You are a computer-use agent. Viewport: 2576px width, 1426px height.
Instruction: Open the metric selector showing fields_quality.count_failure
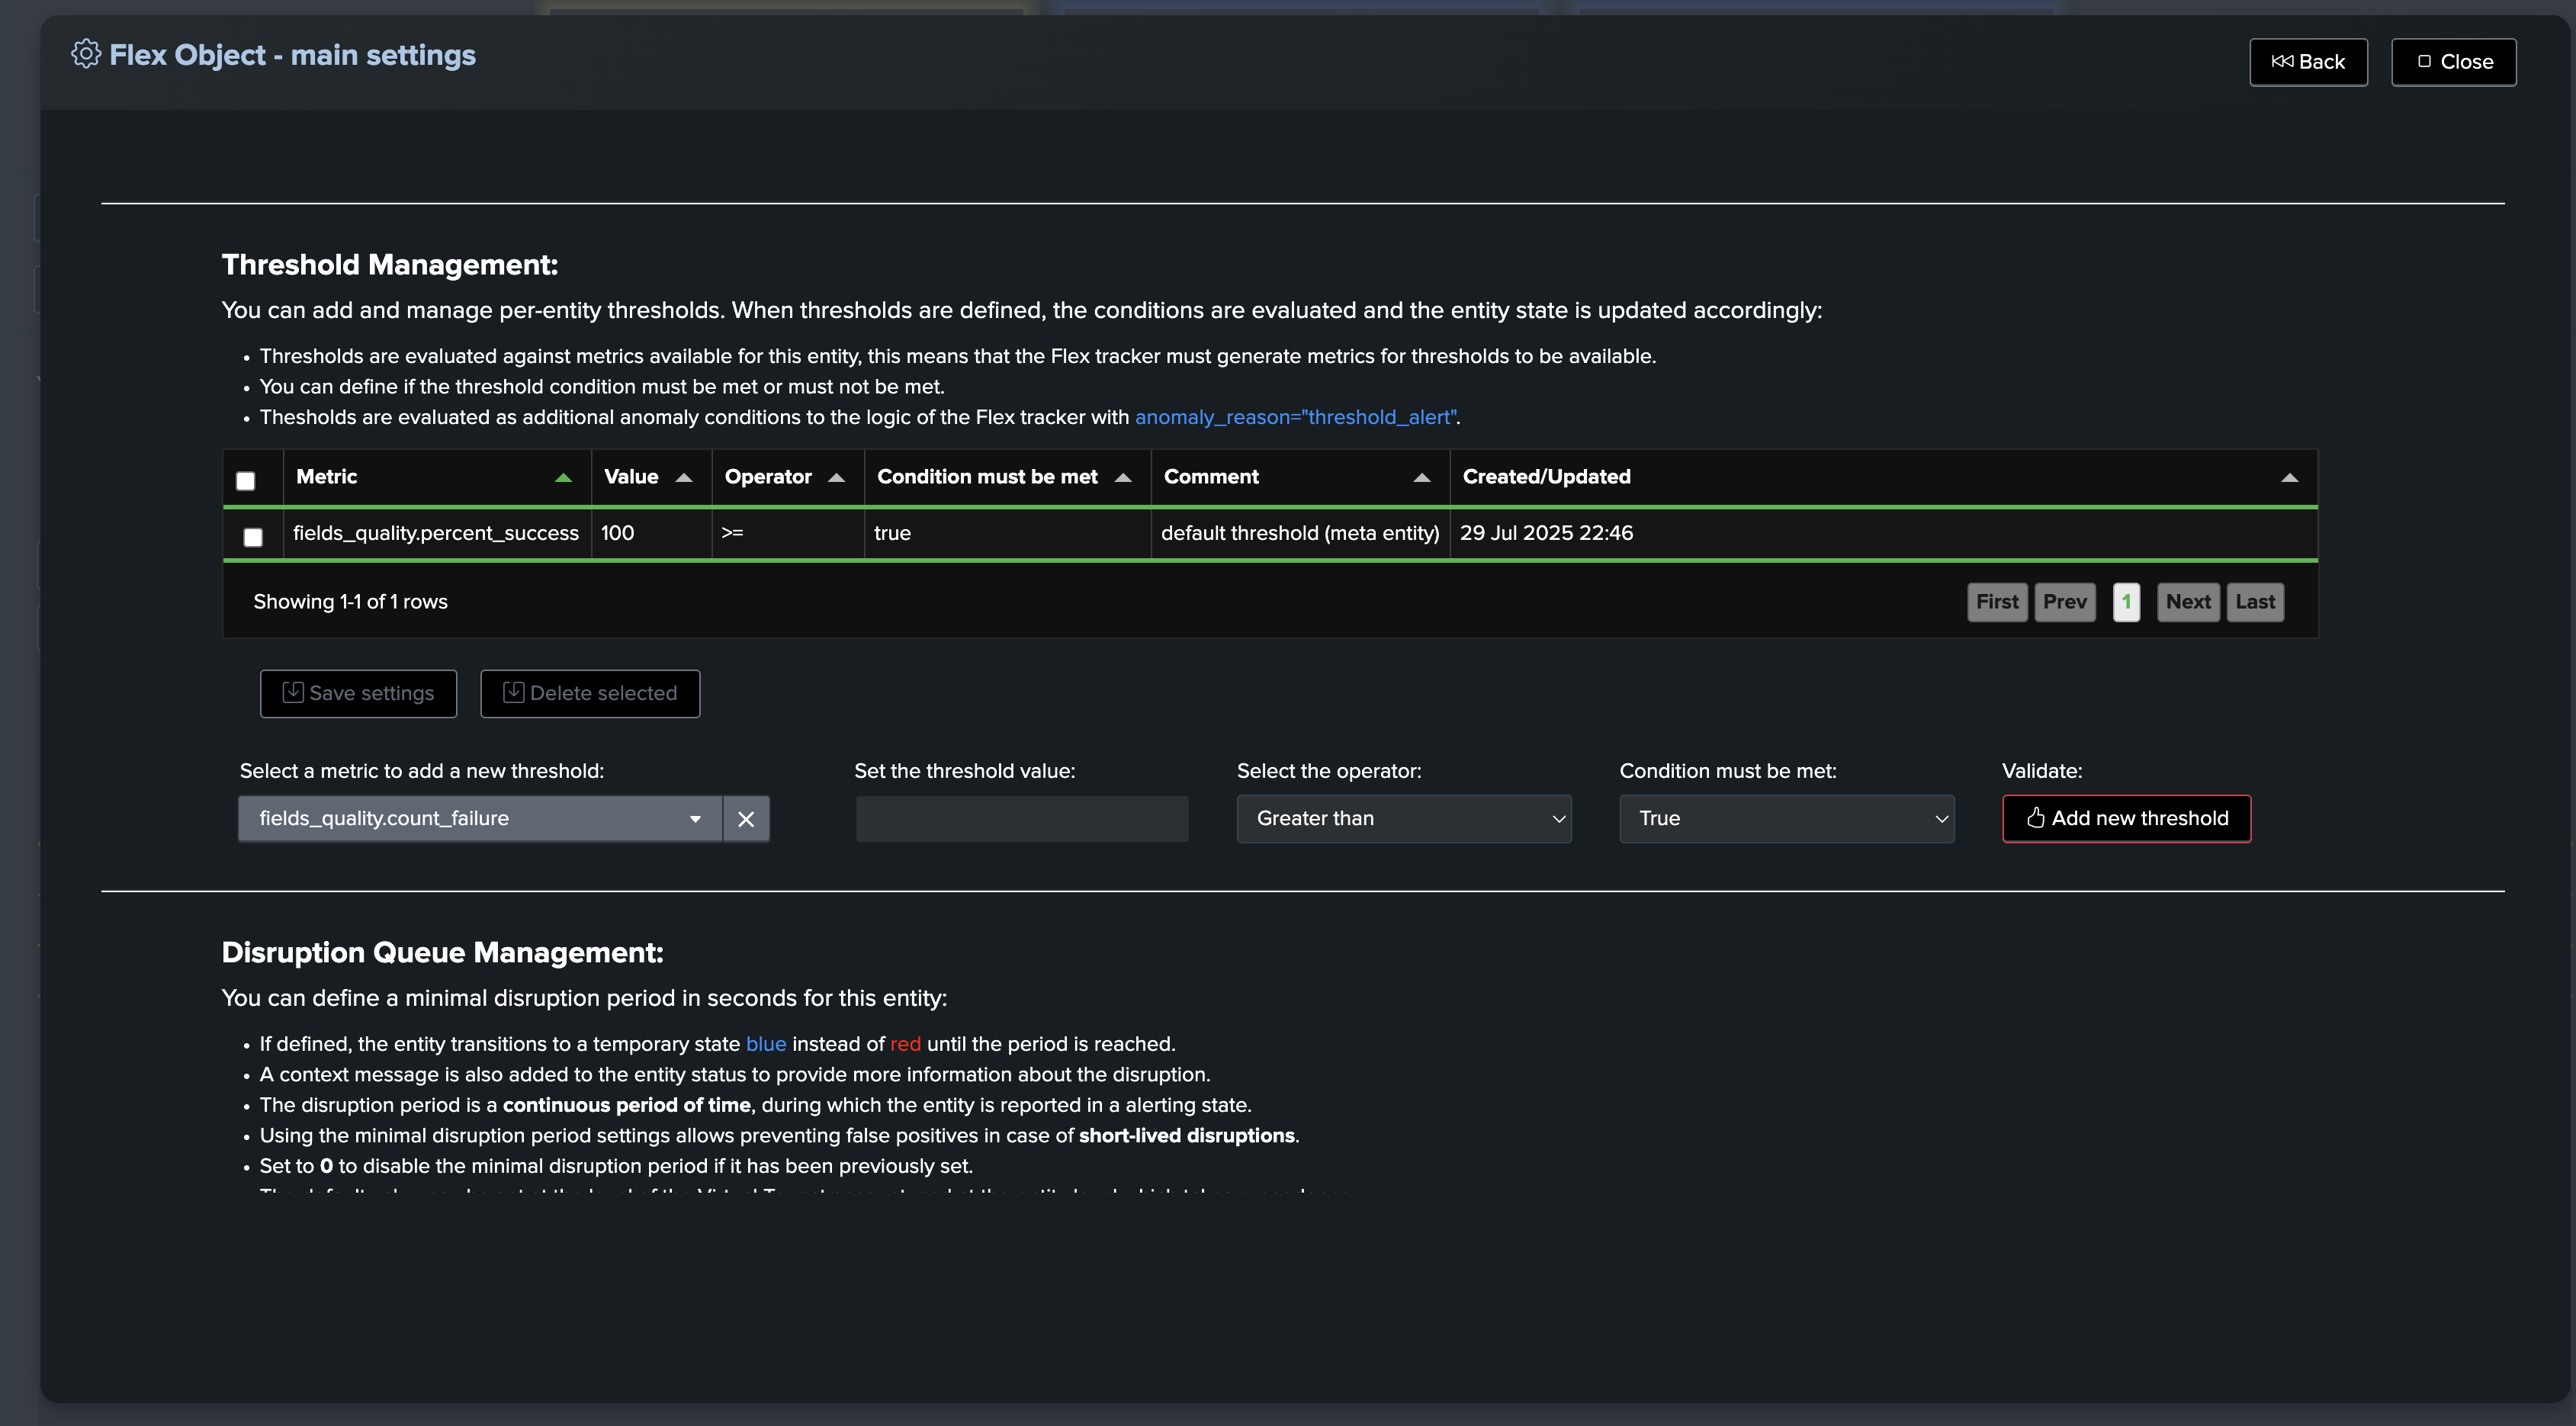480,819
